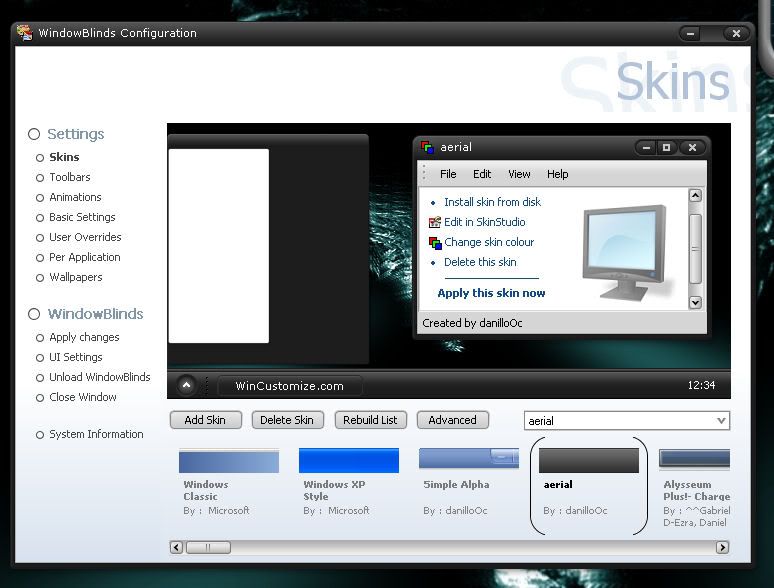Click the preview vertical scrollbar thumb
This screenshot has height=588, width=774.
(695, 249)
